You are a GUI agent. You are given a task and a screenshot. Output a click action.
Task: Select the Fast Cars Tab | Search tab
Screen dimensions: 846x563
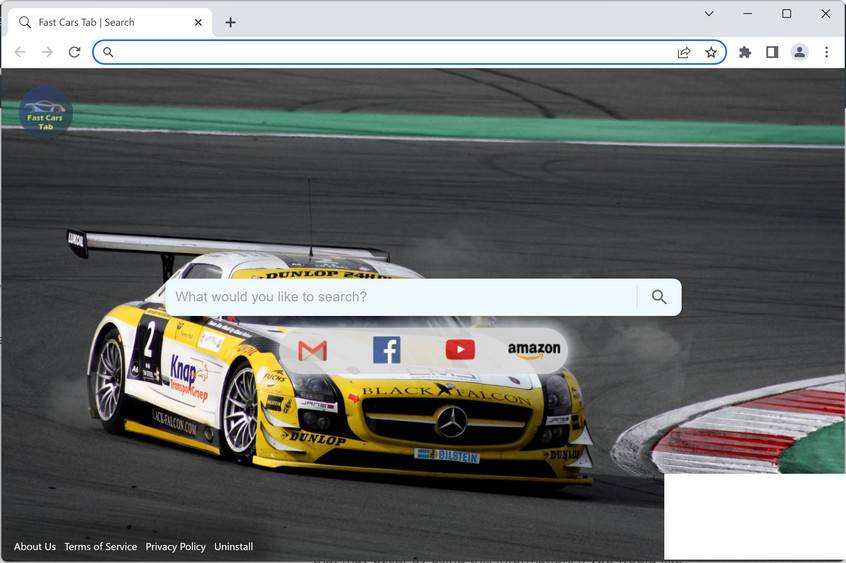(x=110, y=22)
